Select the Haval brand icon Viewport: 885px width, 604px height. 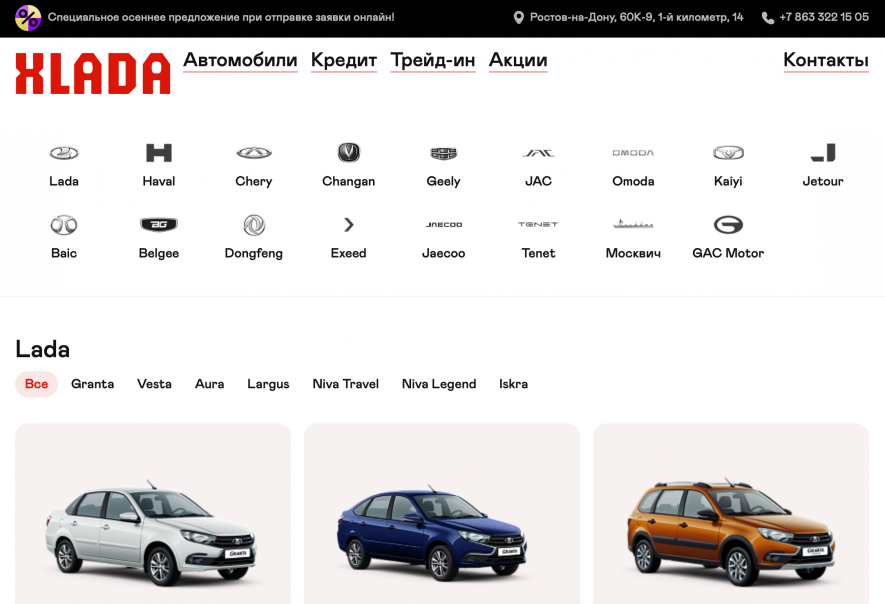(158, 153)
